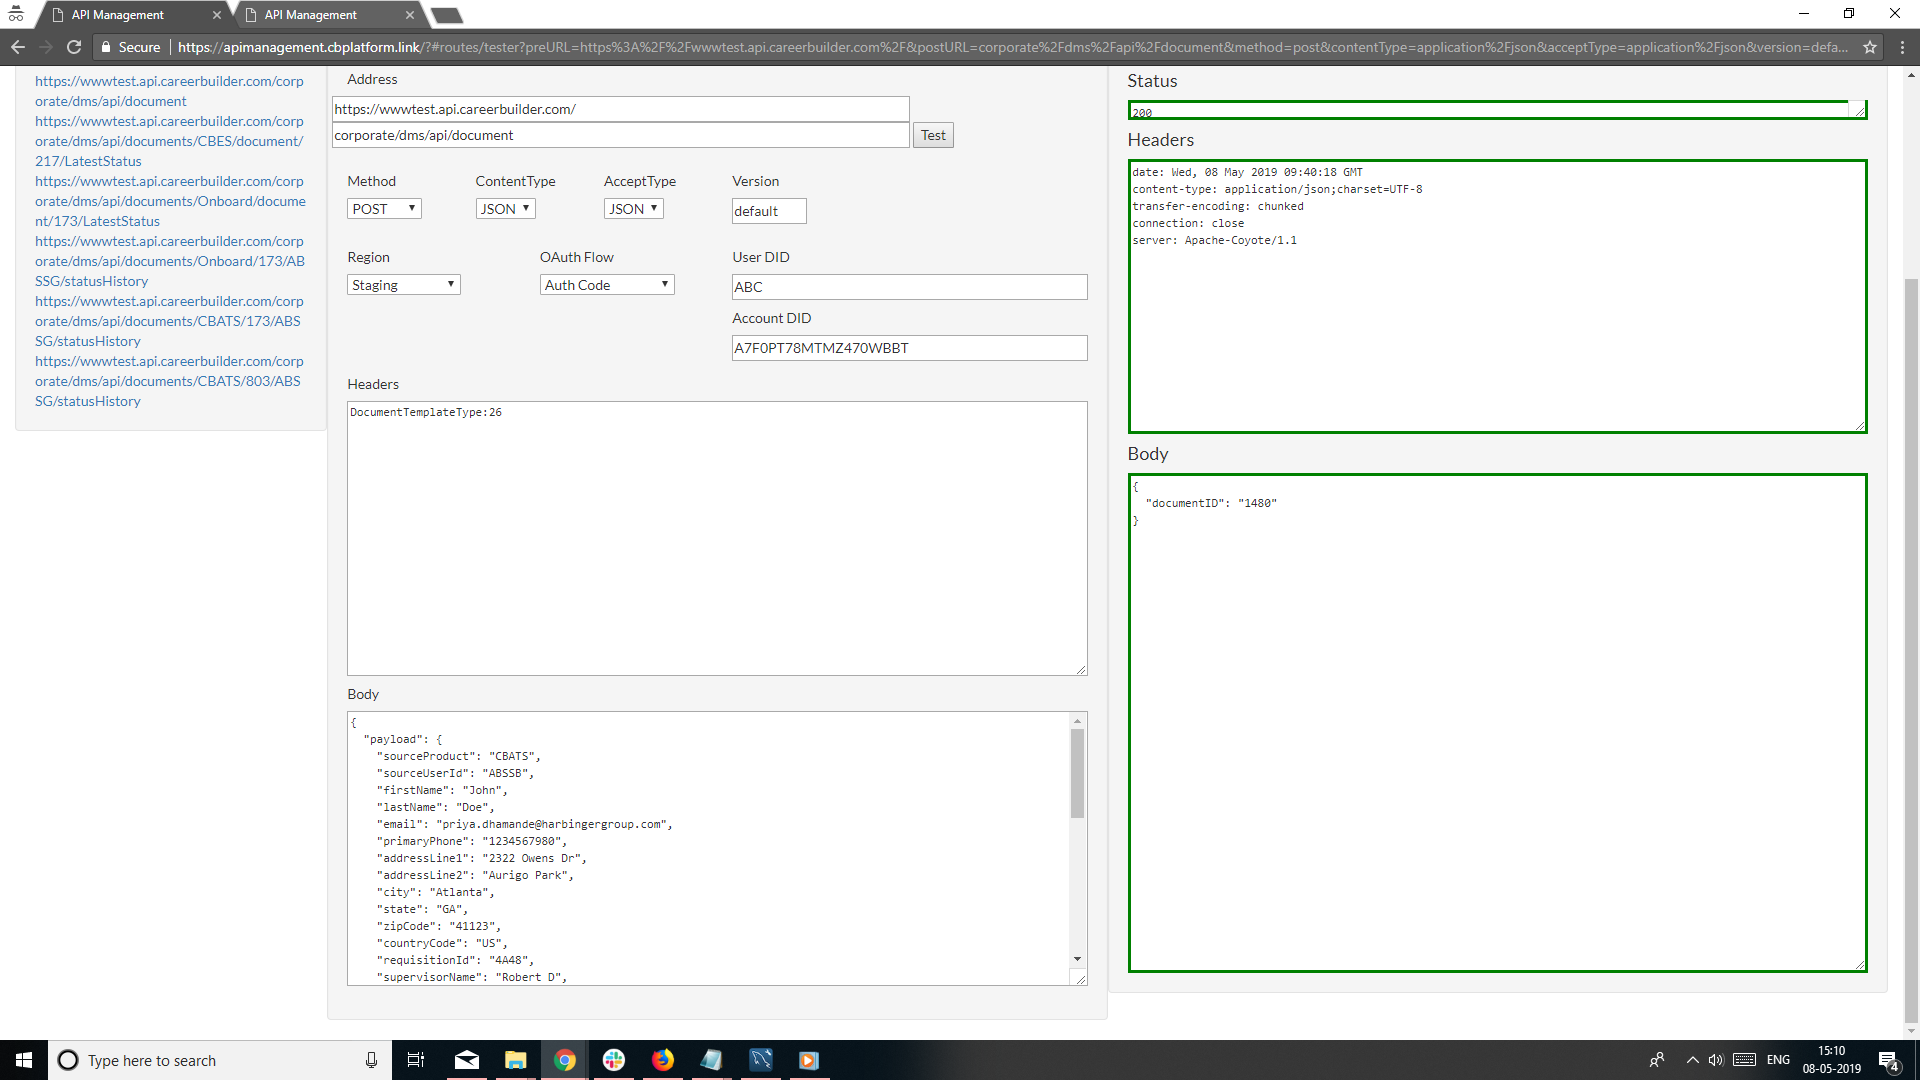This screenshot has height=1080, width=1920.
Task: Open the CBES/document/217/LatestStatus link
Action: click(x=169, y=141)
